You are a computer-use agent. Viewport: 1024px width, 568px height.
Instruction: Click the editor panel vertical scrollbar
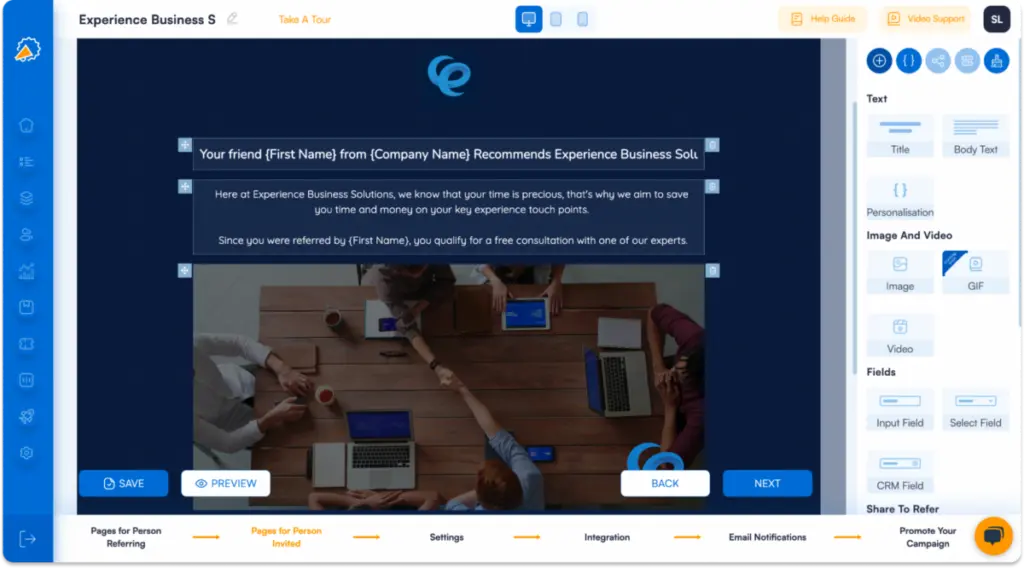point(853,230)
